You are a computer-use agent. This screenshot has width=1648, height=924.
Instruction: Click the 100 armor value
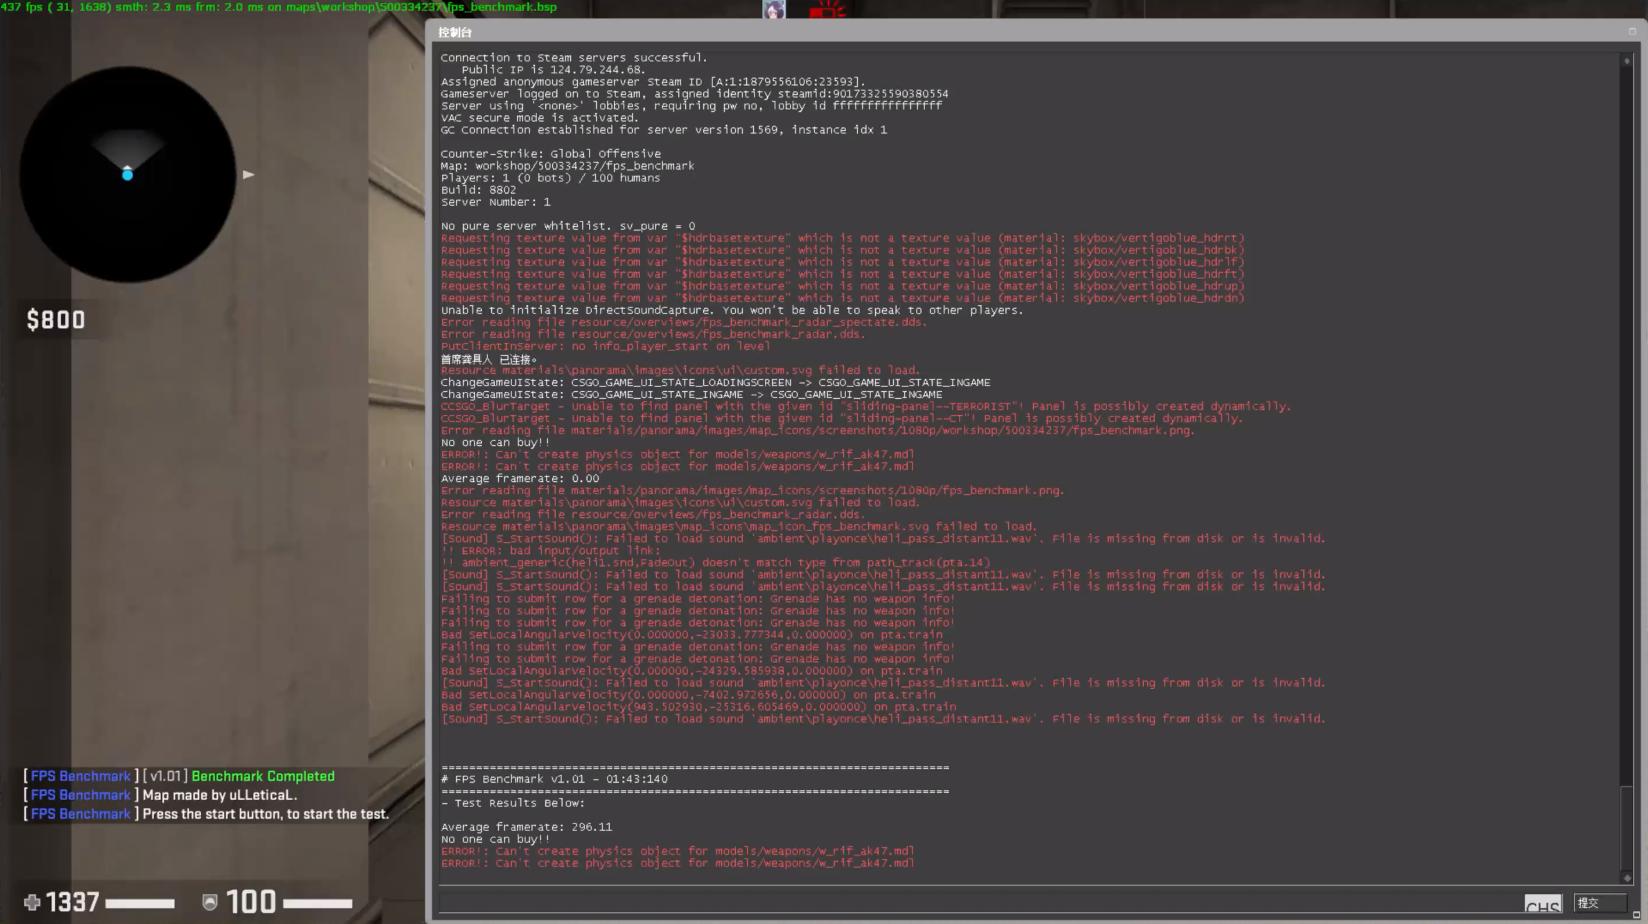251,902
